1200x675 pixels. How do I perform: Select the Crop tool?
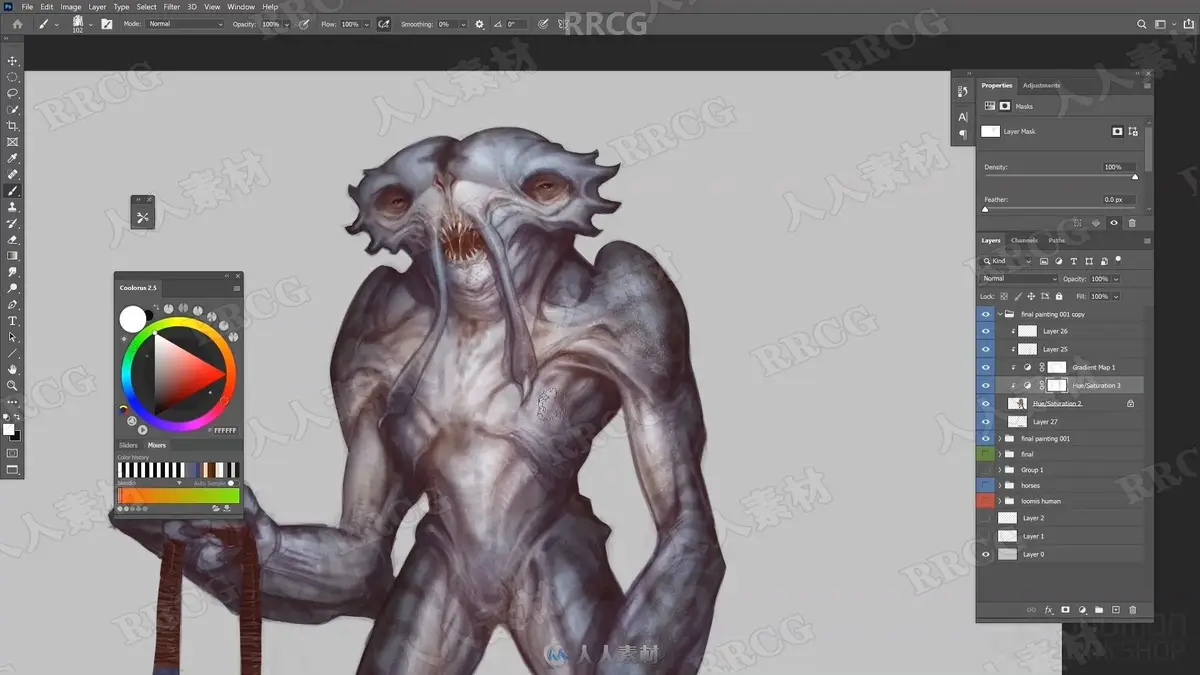click(x=13, y=126)
